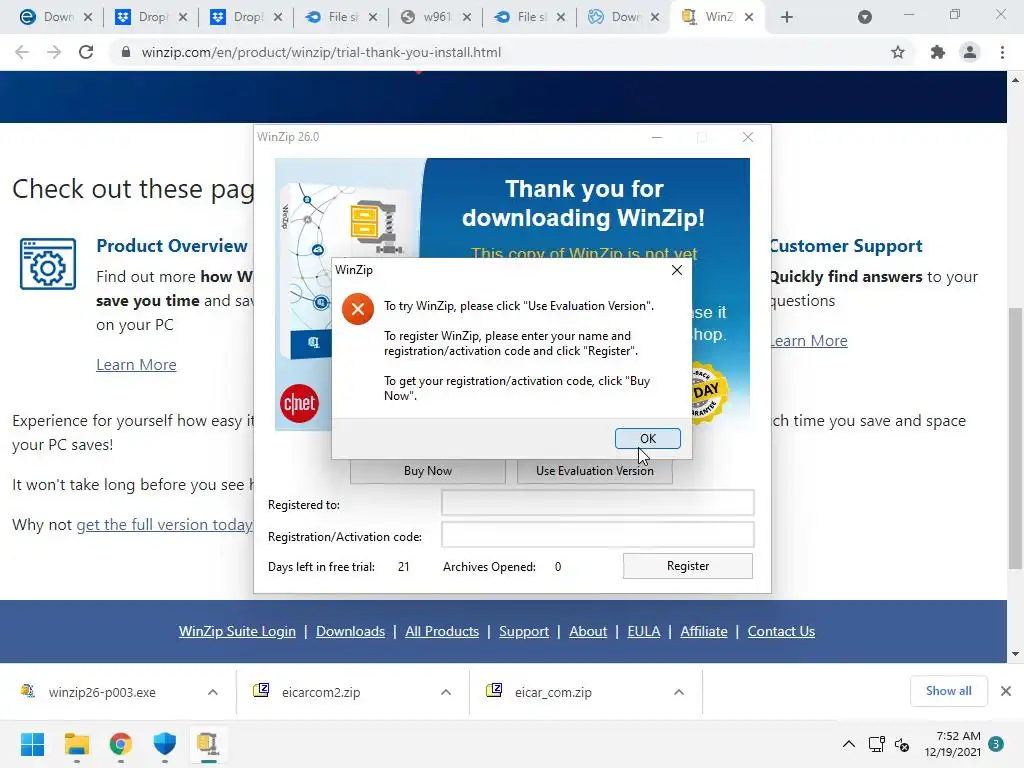The width and height of the screenshot is (1024, 768).
Task: Click the padlock site info icon
Action: point(125,52)
